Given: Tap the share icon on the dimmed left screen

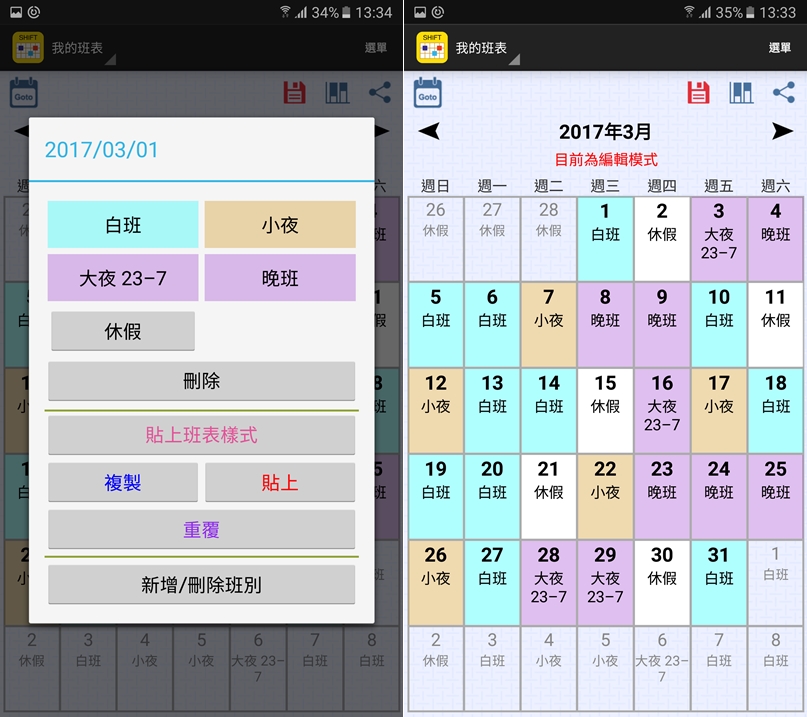Looking at the screenshot, I should click(x=380, y=93).
